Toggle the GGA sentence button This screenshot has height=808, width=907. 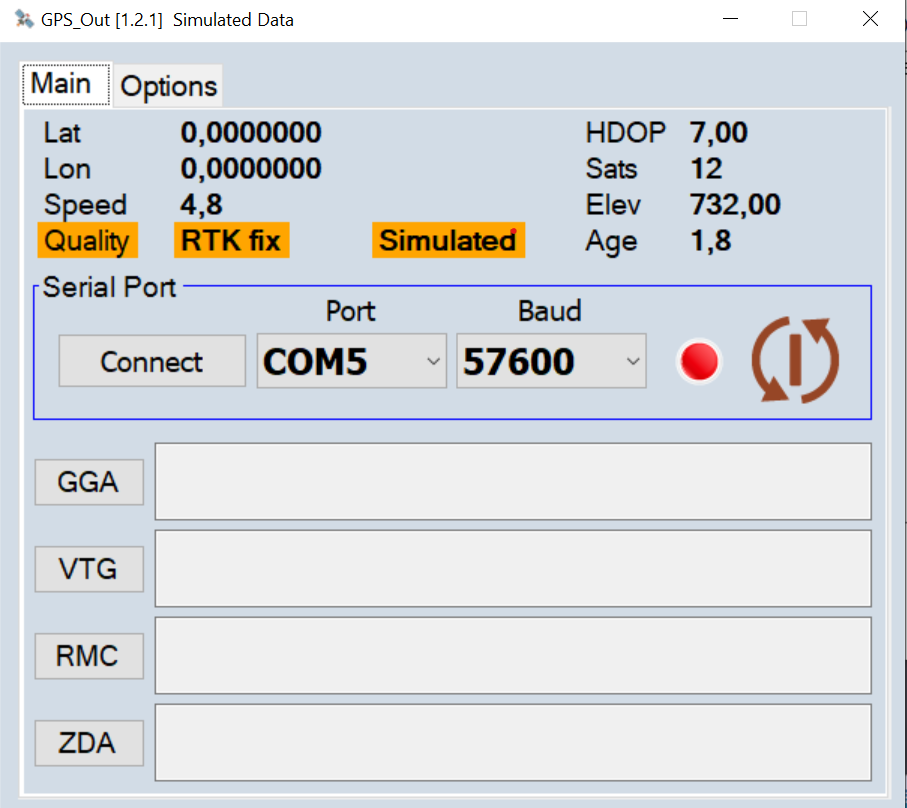coord(89,482)
